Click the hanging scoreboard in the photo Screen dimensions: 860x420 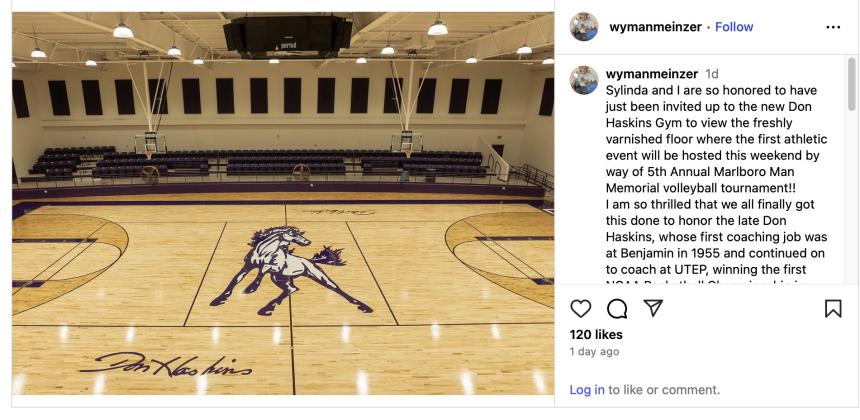click(288, 36)
